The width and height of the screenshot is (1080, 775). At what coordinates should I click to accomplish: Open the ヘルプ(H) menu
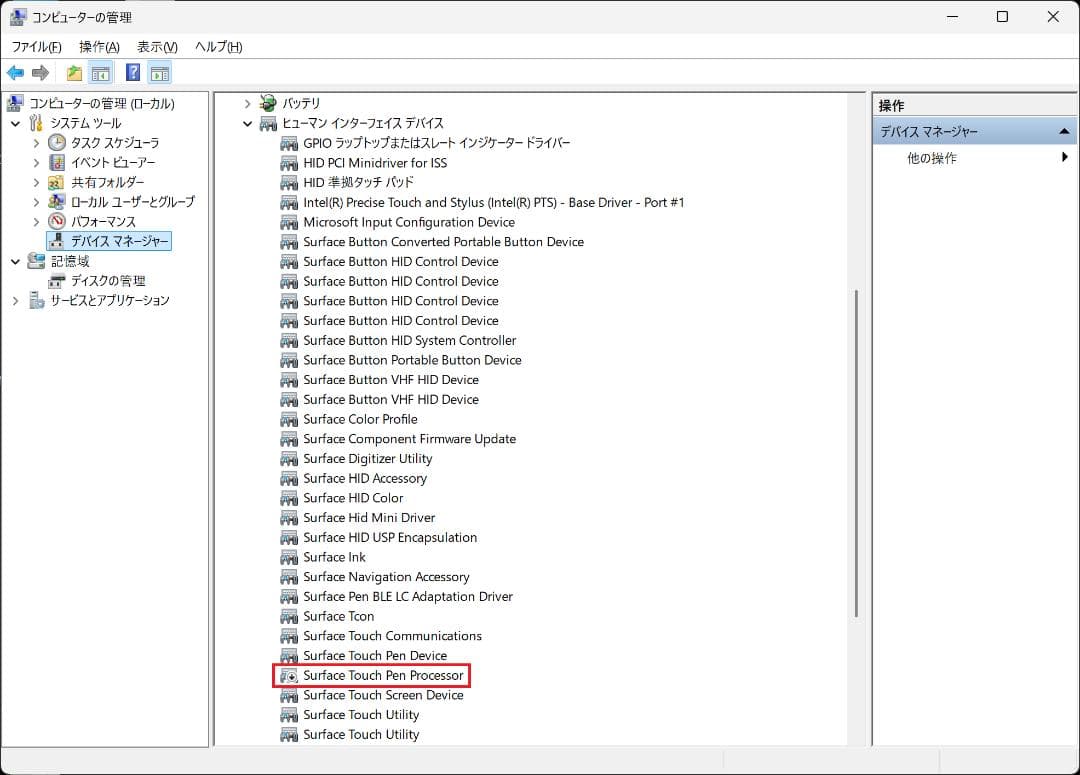click(218, 47)
